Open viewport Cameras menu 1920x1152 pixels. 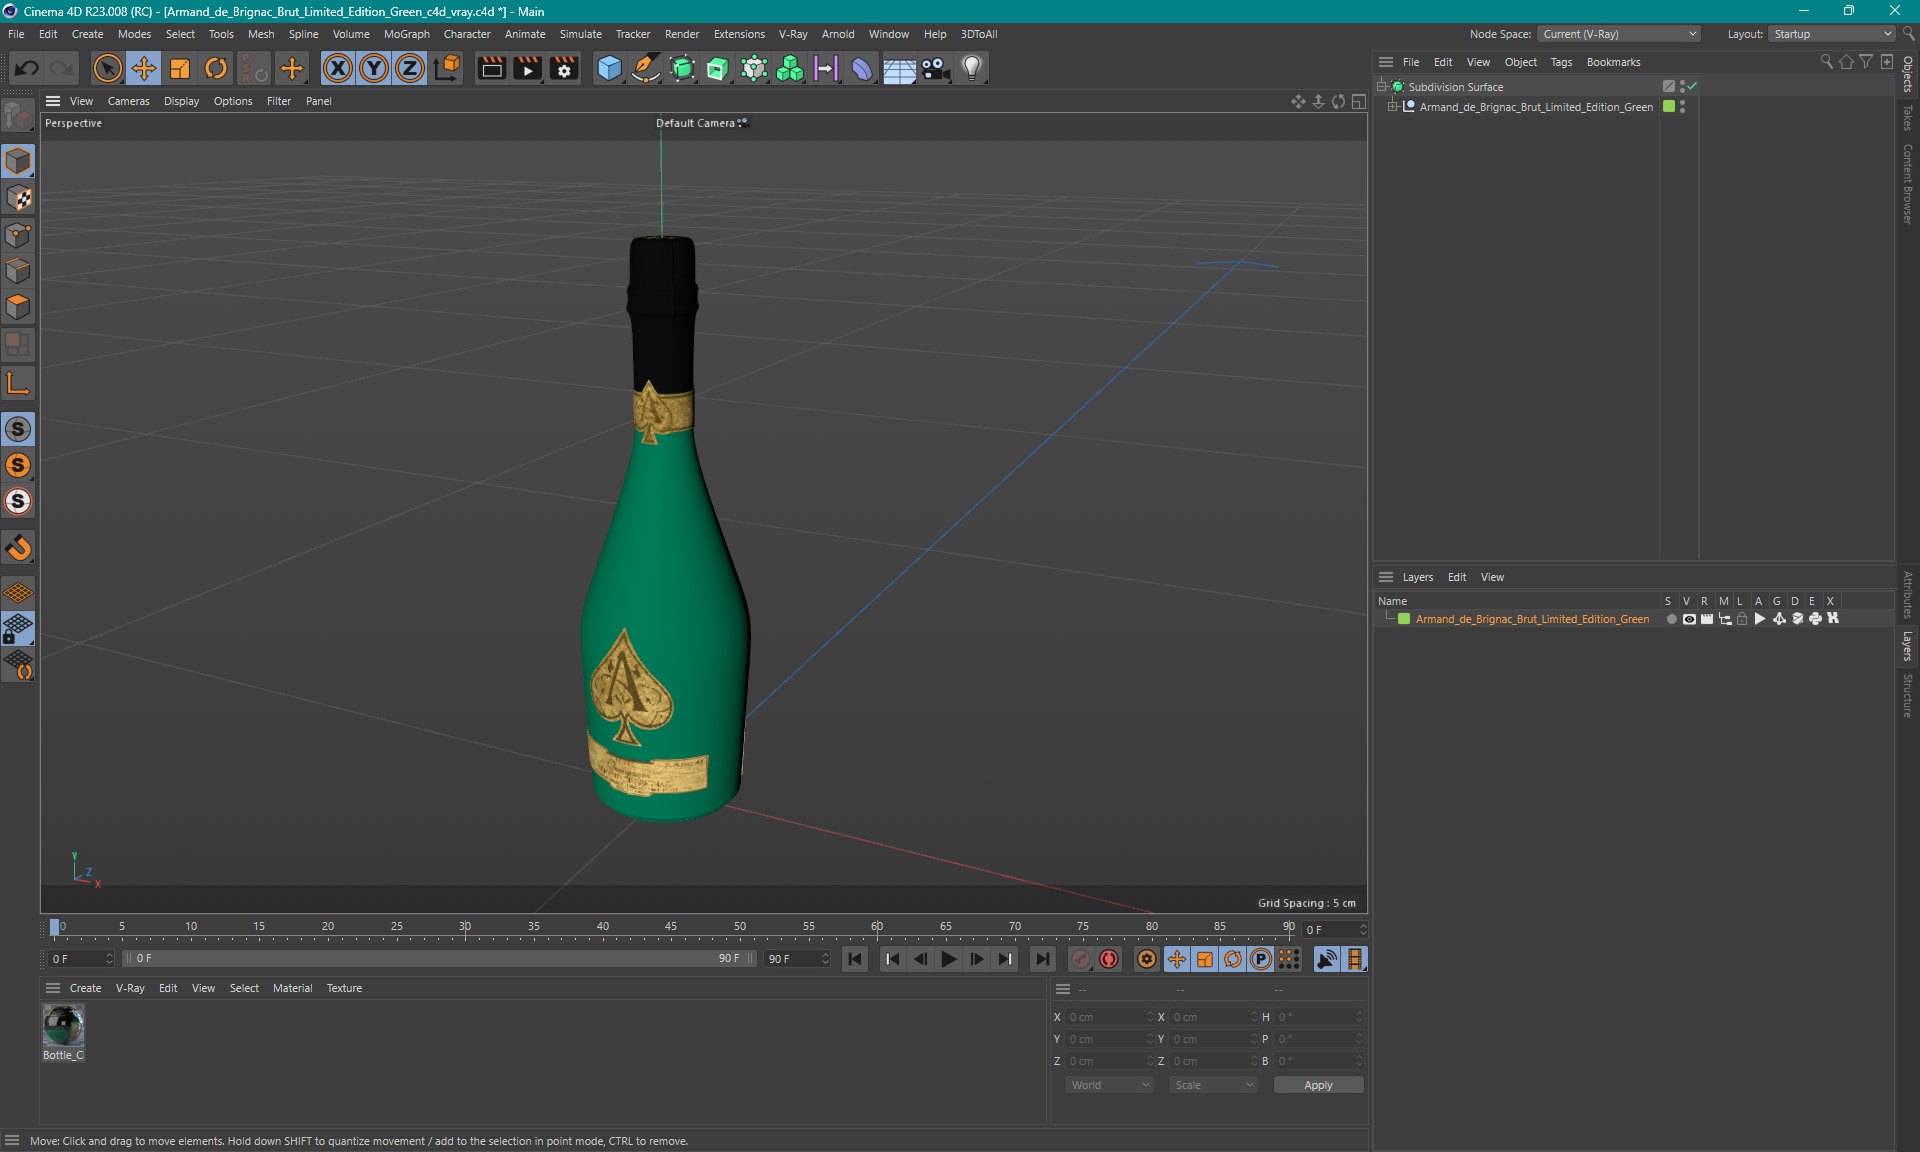(x=128, y=101)
